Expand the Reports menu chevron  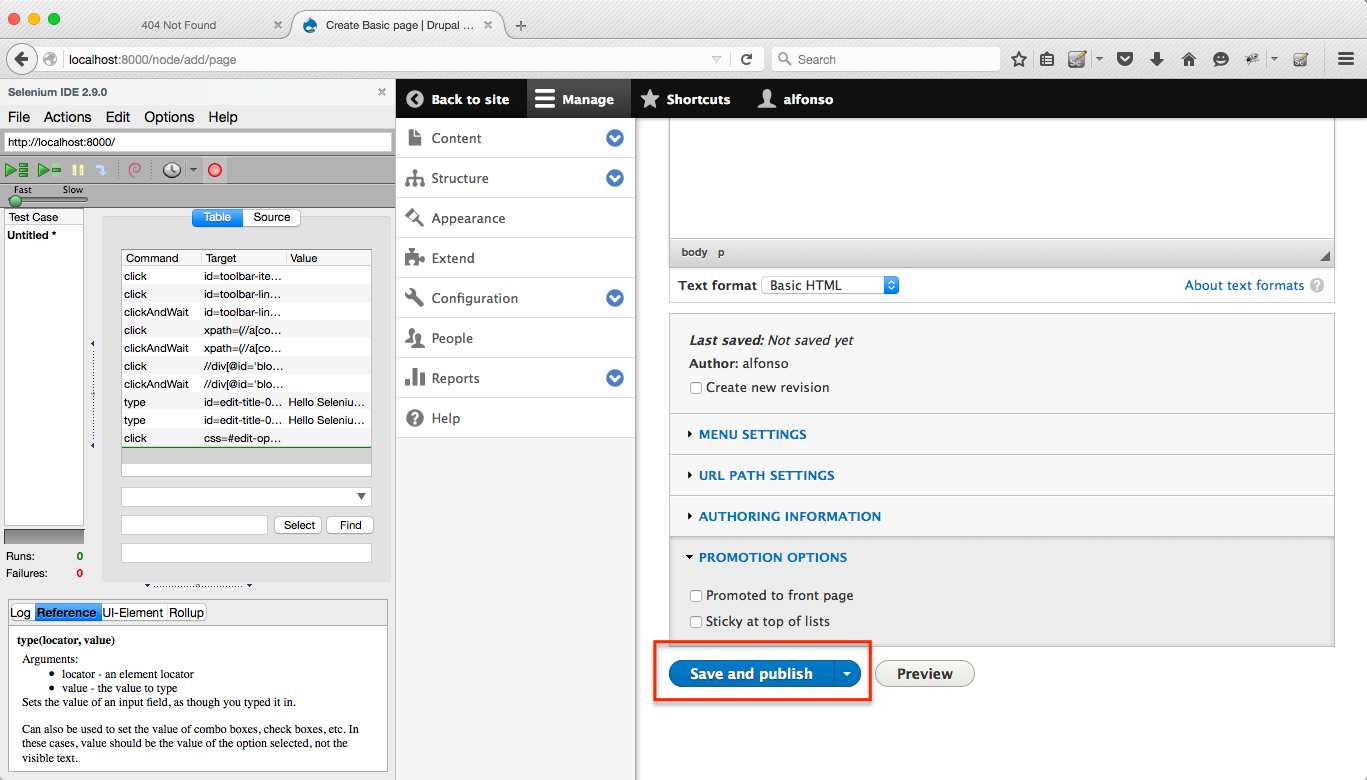[615, 378]
